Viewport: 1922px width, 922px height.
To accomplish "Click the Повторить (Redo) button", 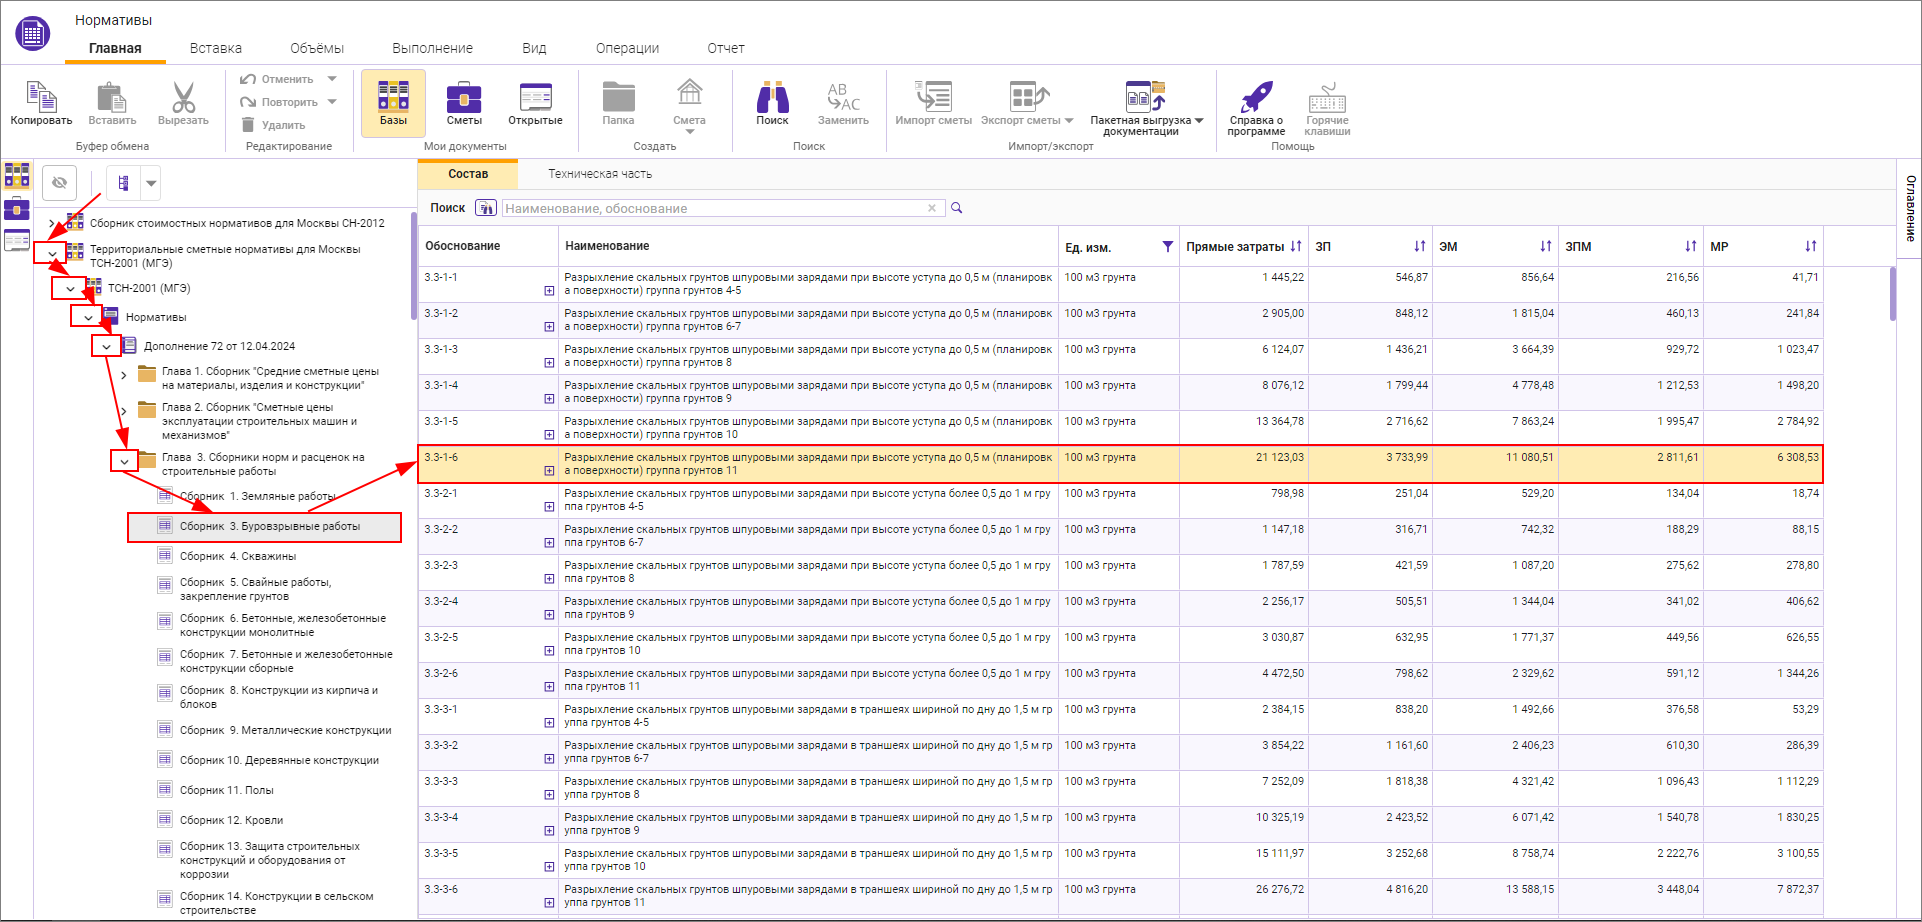I will pyautogui.click(x=279, y=102).
